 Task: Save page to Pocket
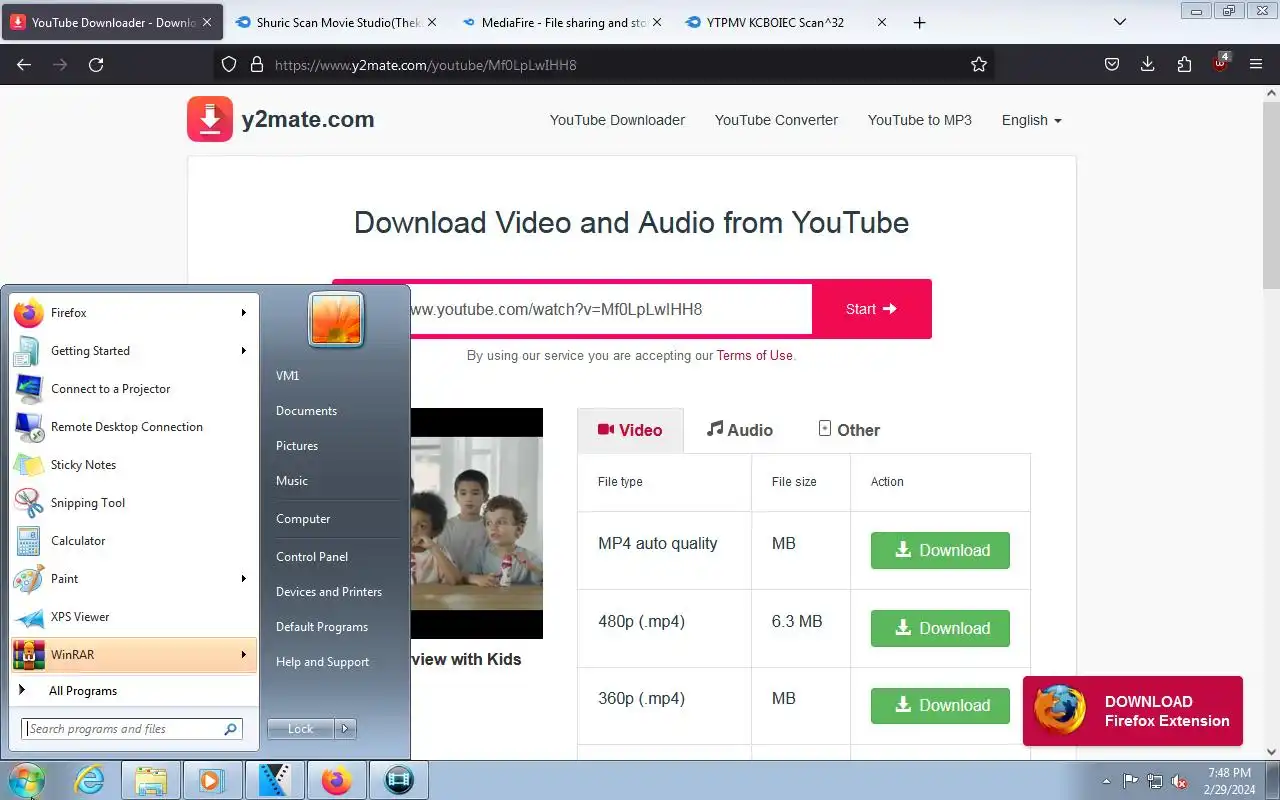tap(1112, 64)
